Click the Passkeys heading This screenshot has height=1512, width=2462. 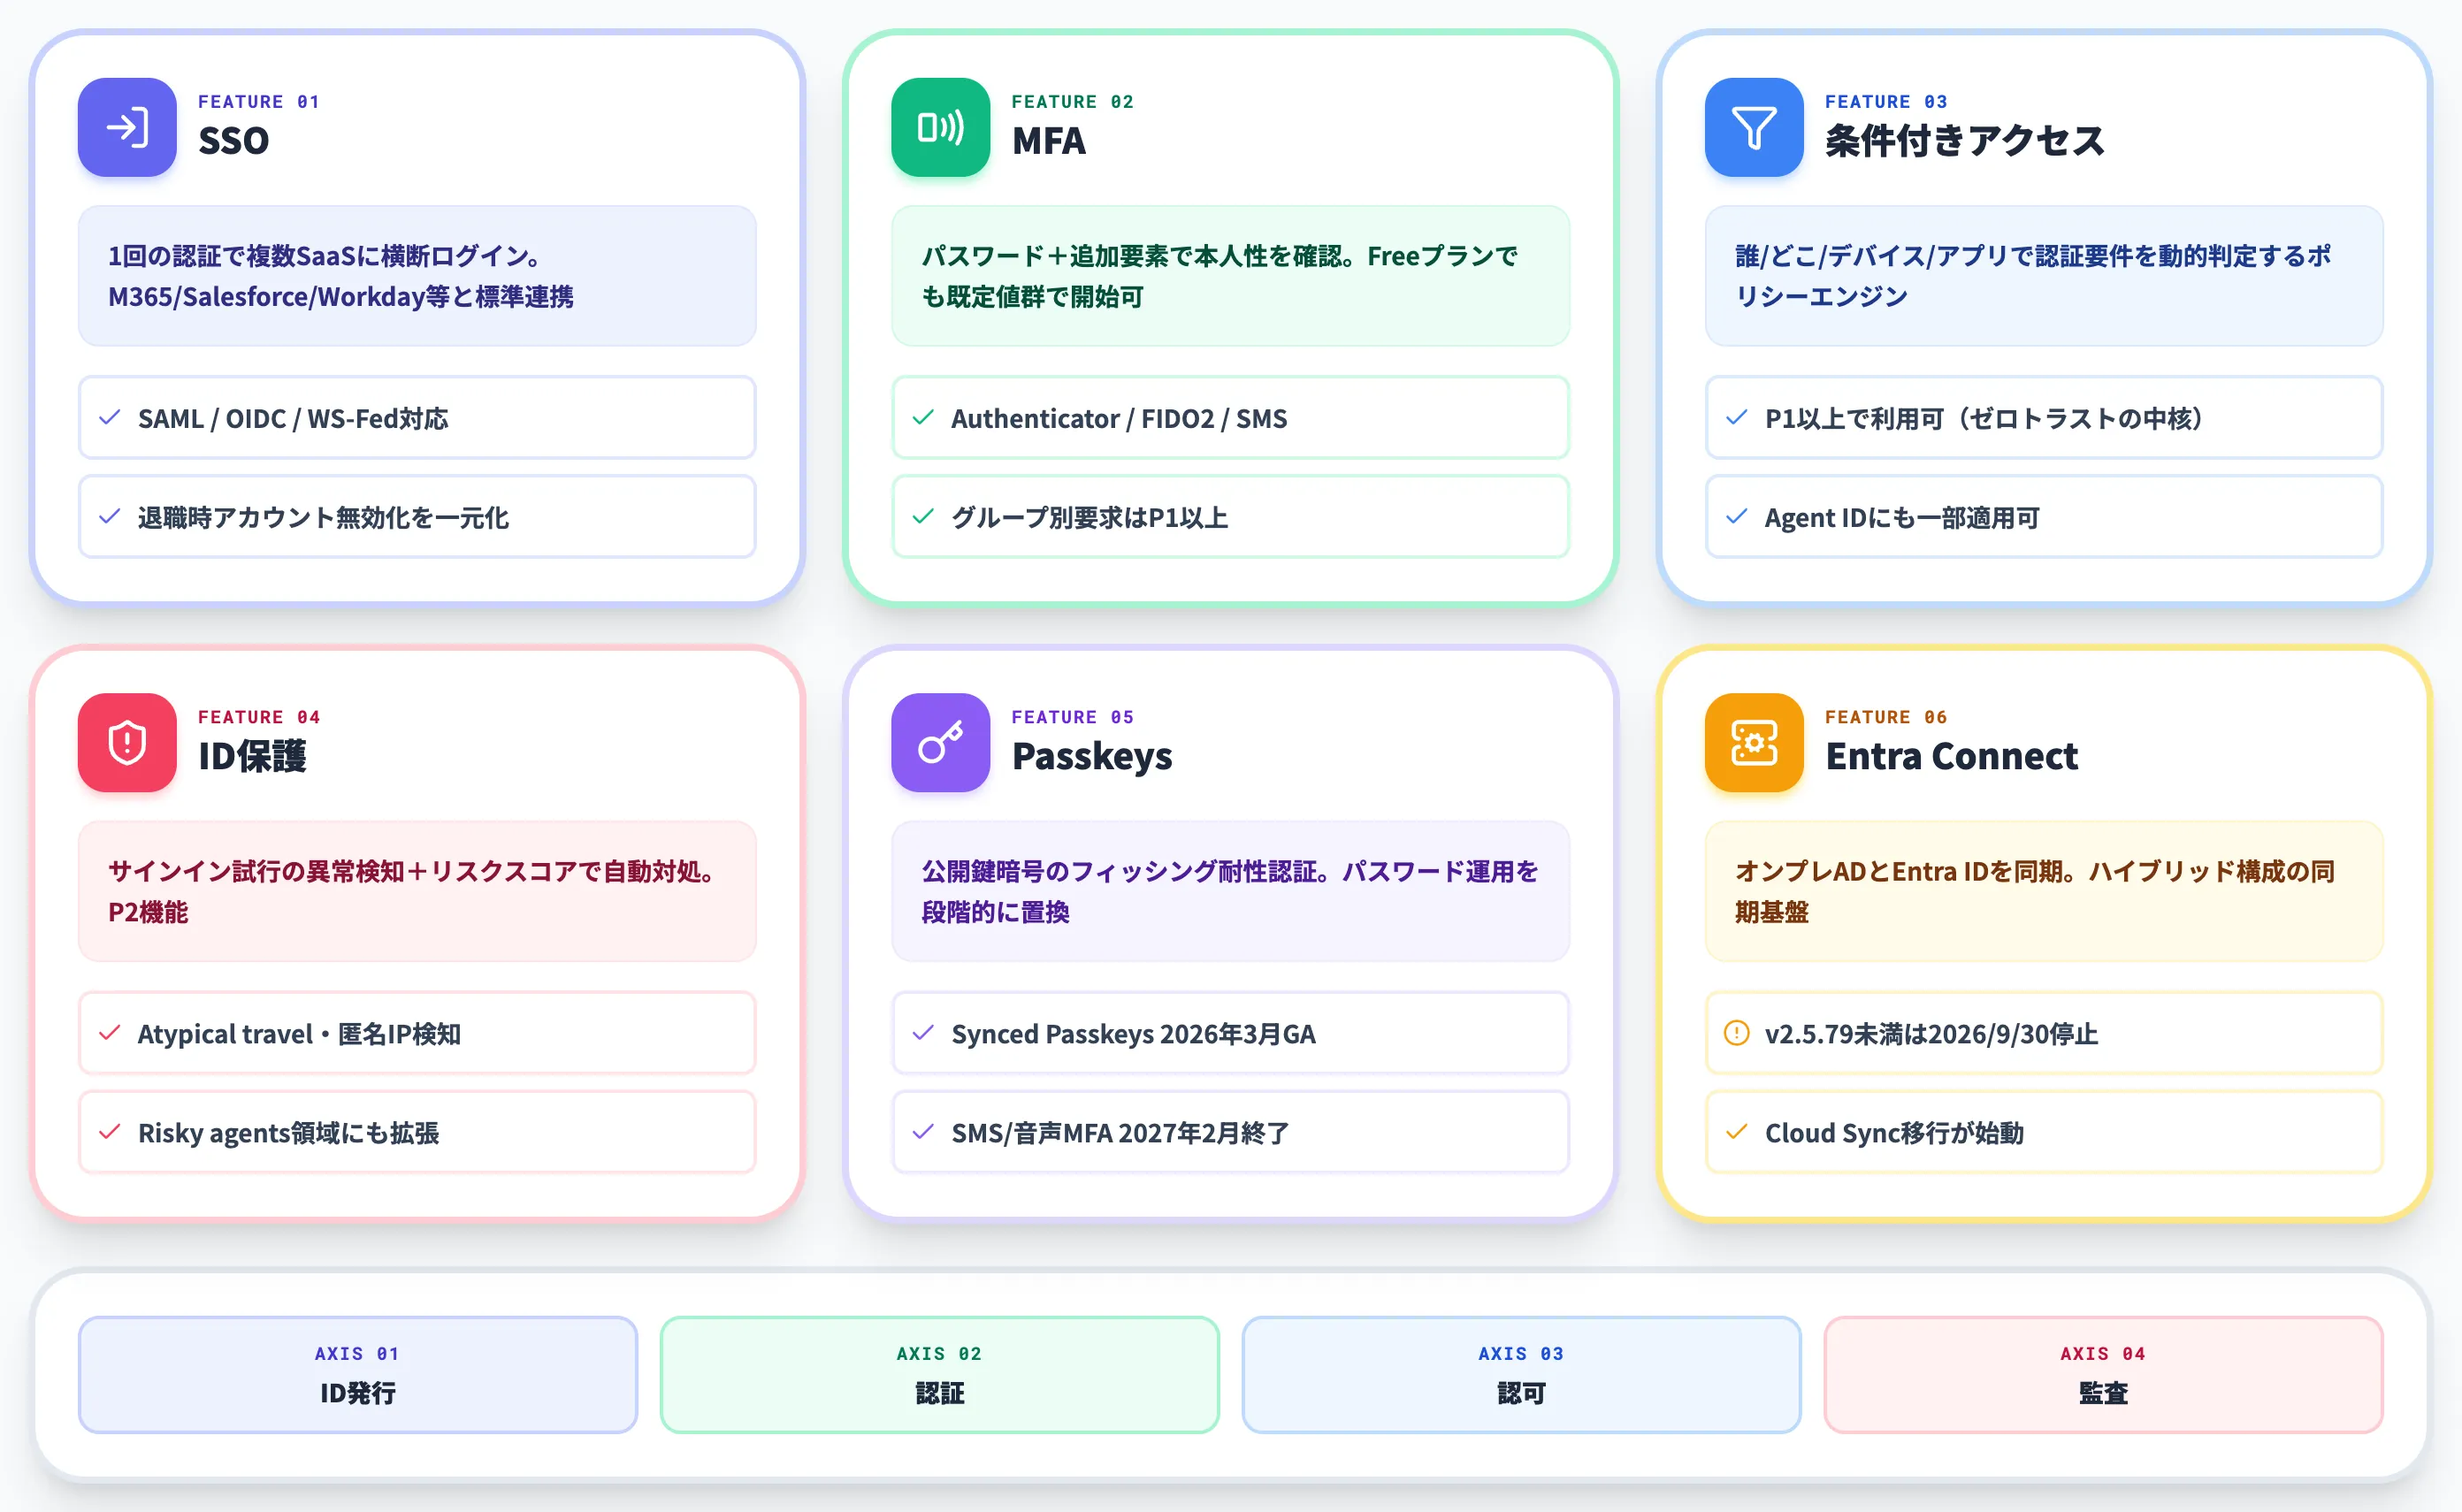point(1091,757)
